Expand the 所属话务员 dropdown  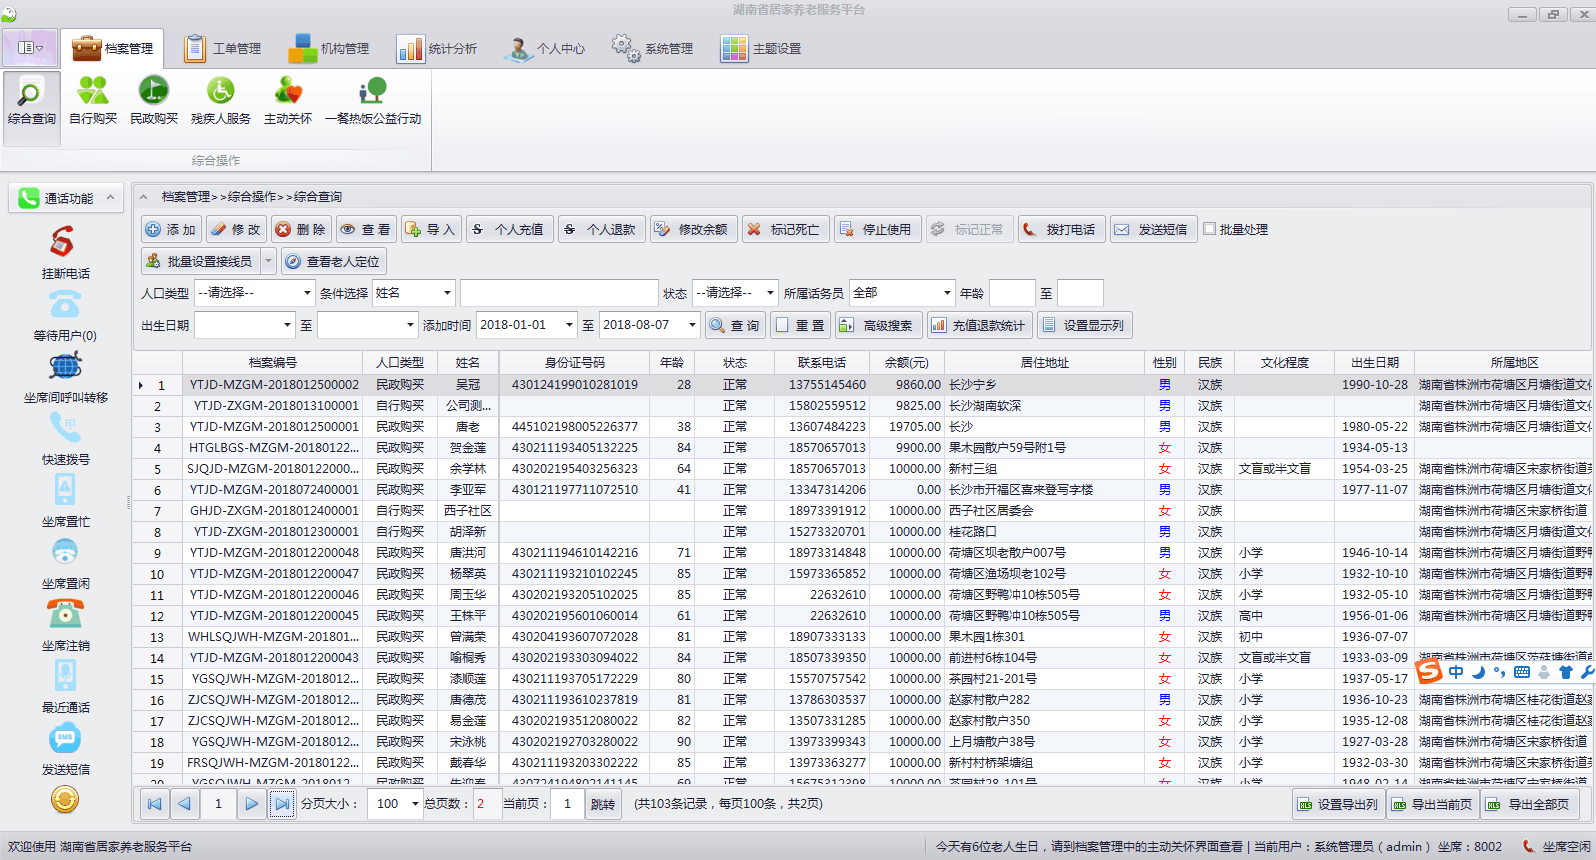[x=946, y=293]
